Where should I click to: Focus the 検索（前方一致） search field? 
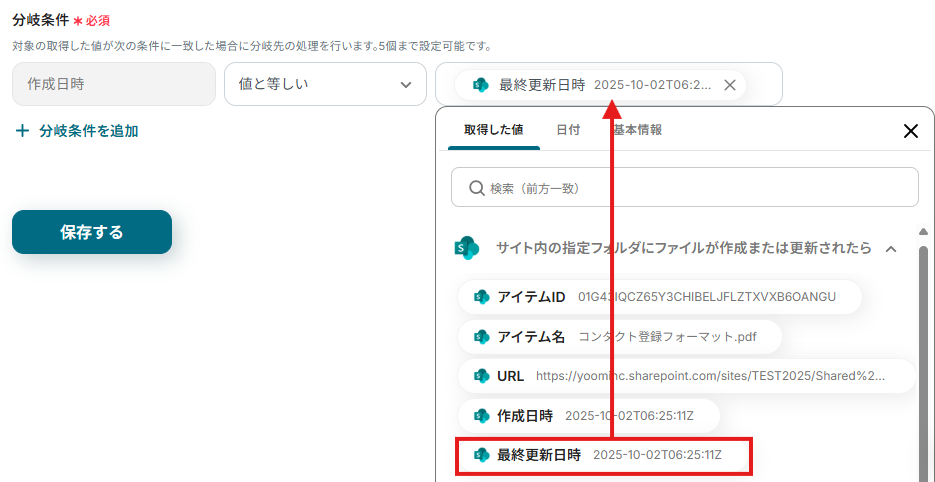[690, 188]
